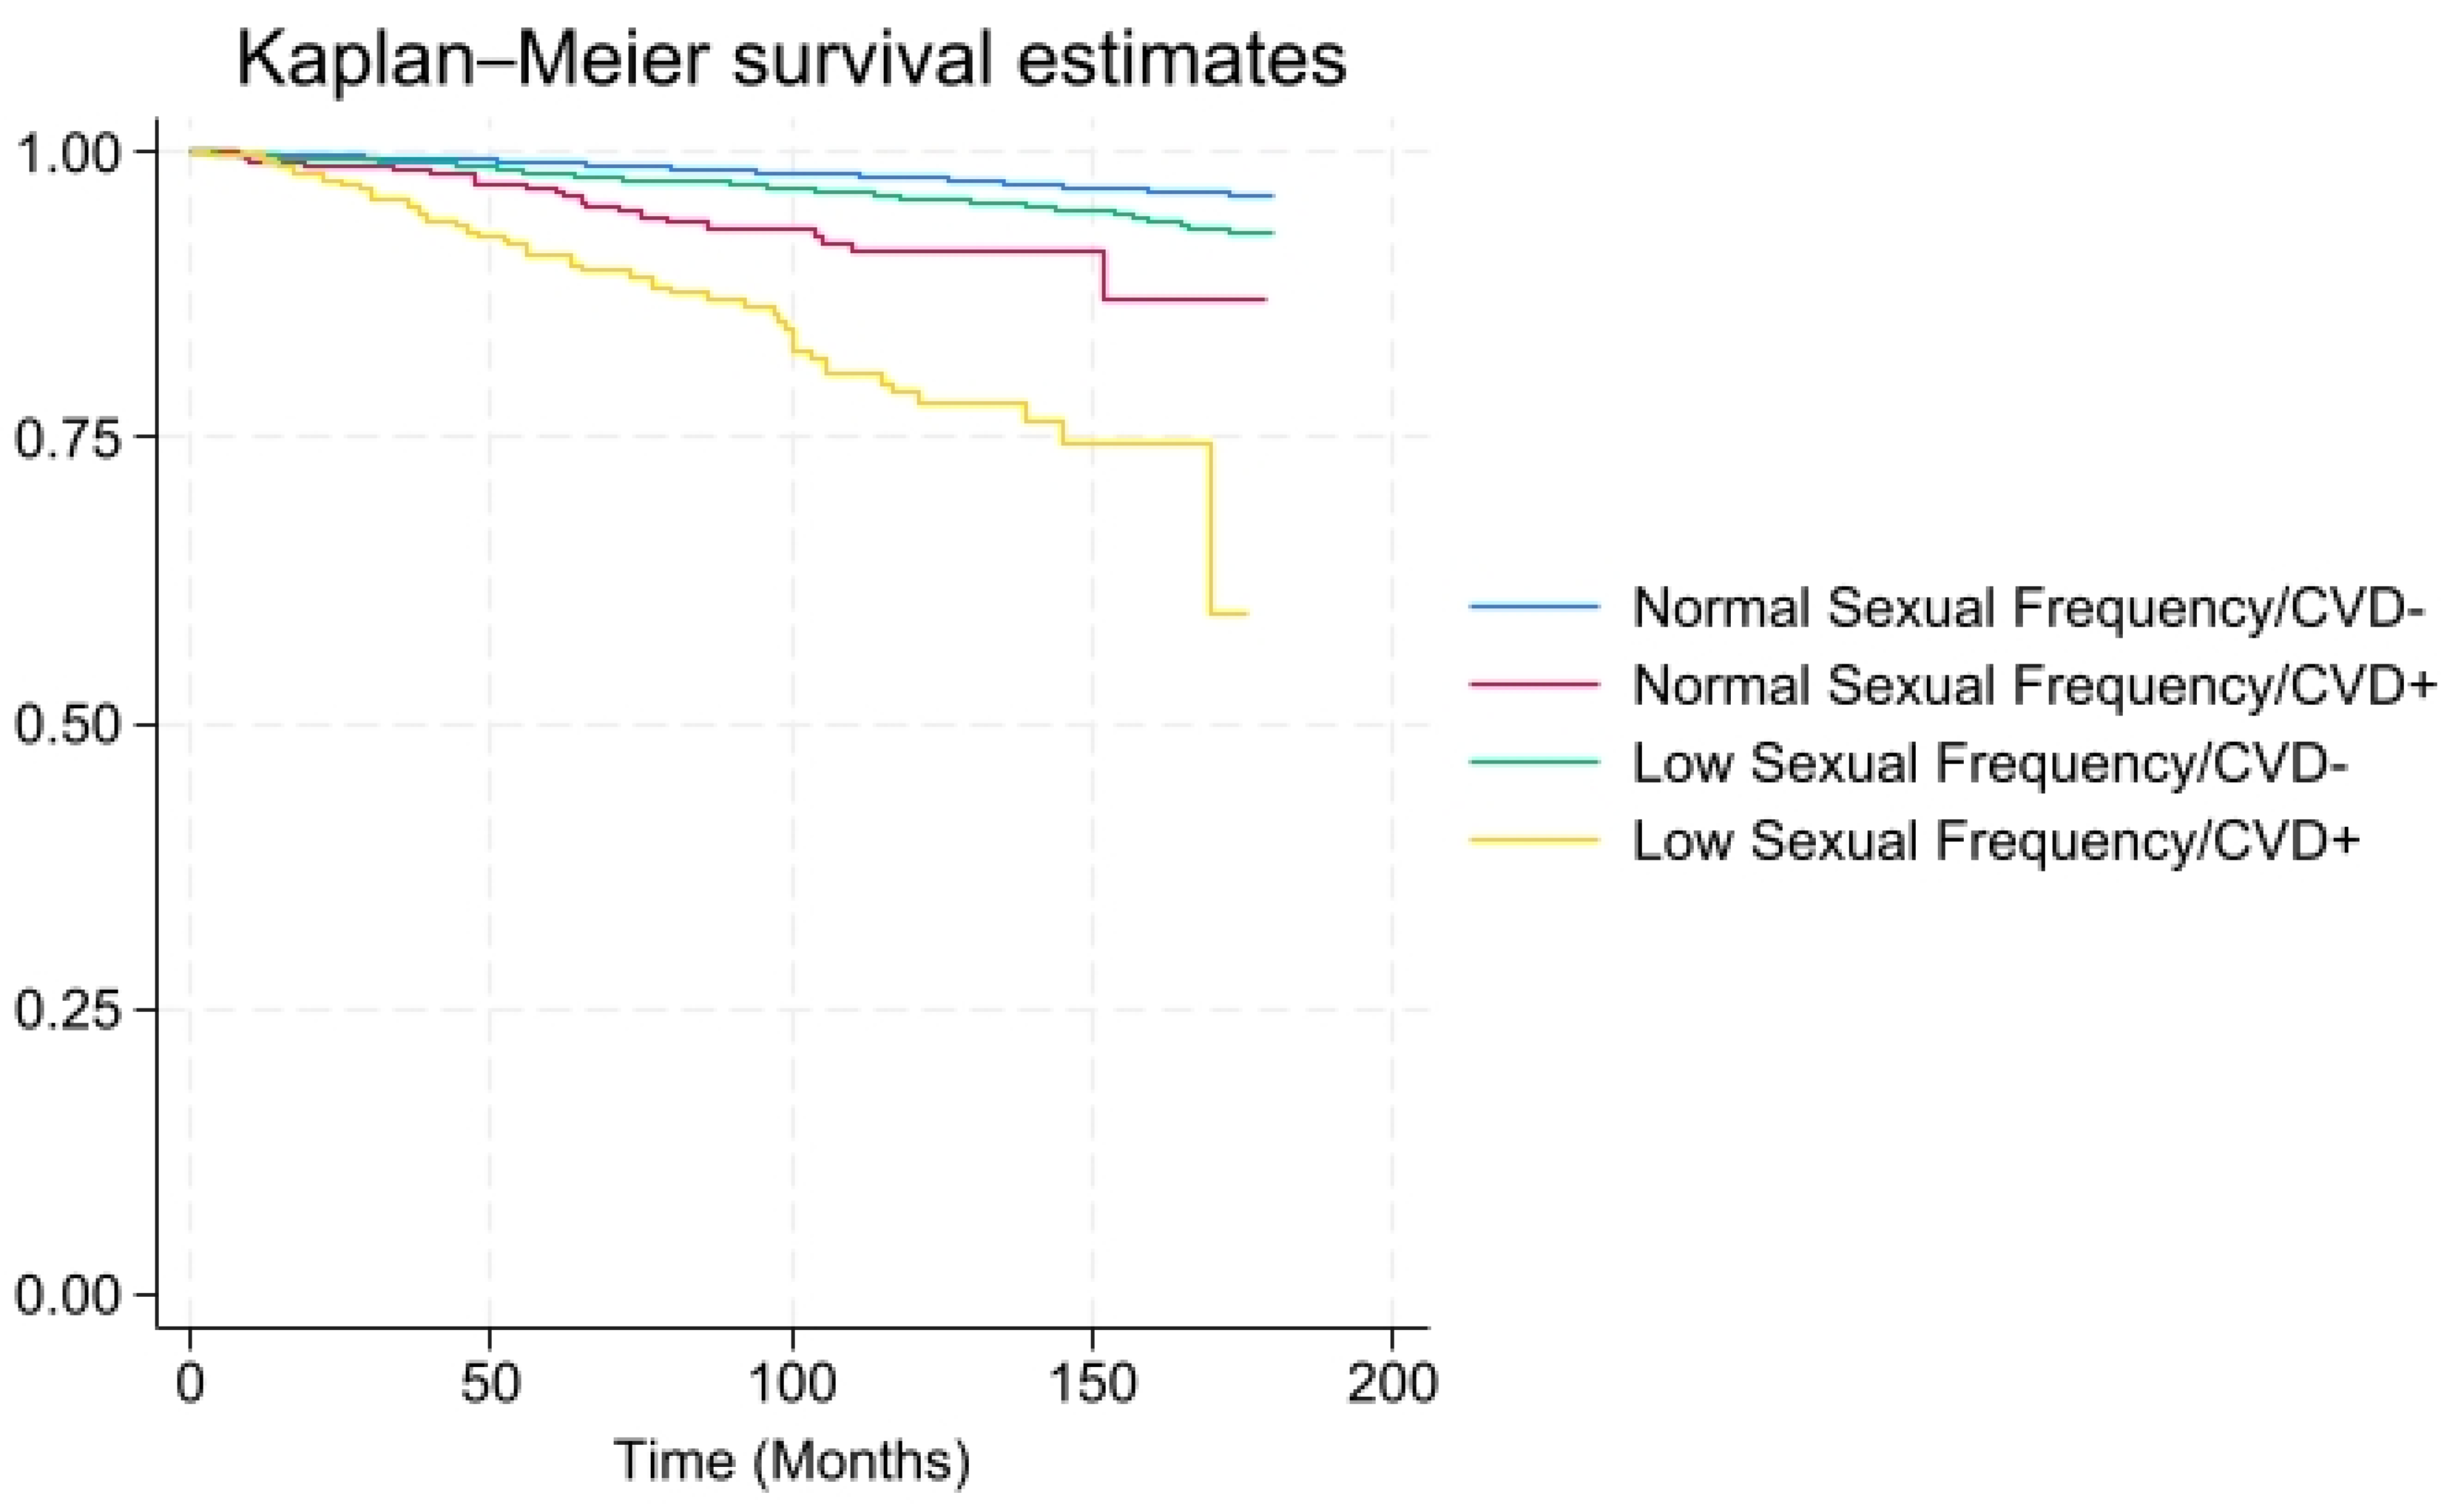Click the 150 x-axis tick label
The width and height of the screenshot is (2464, 1507).
click(x=1092, y=1384)
